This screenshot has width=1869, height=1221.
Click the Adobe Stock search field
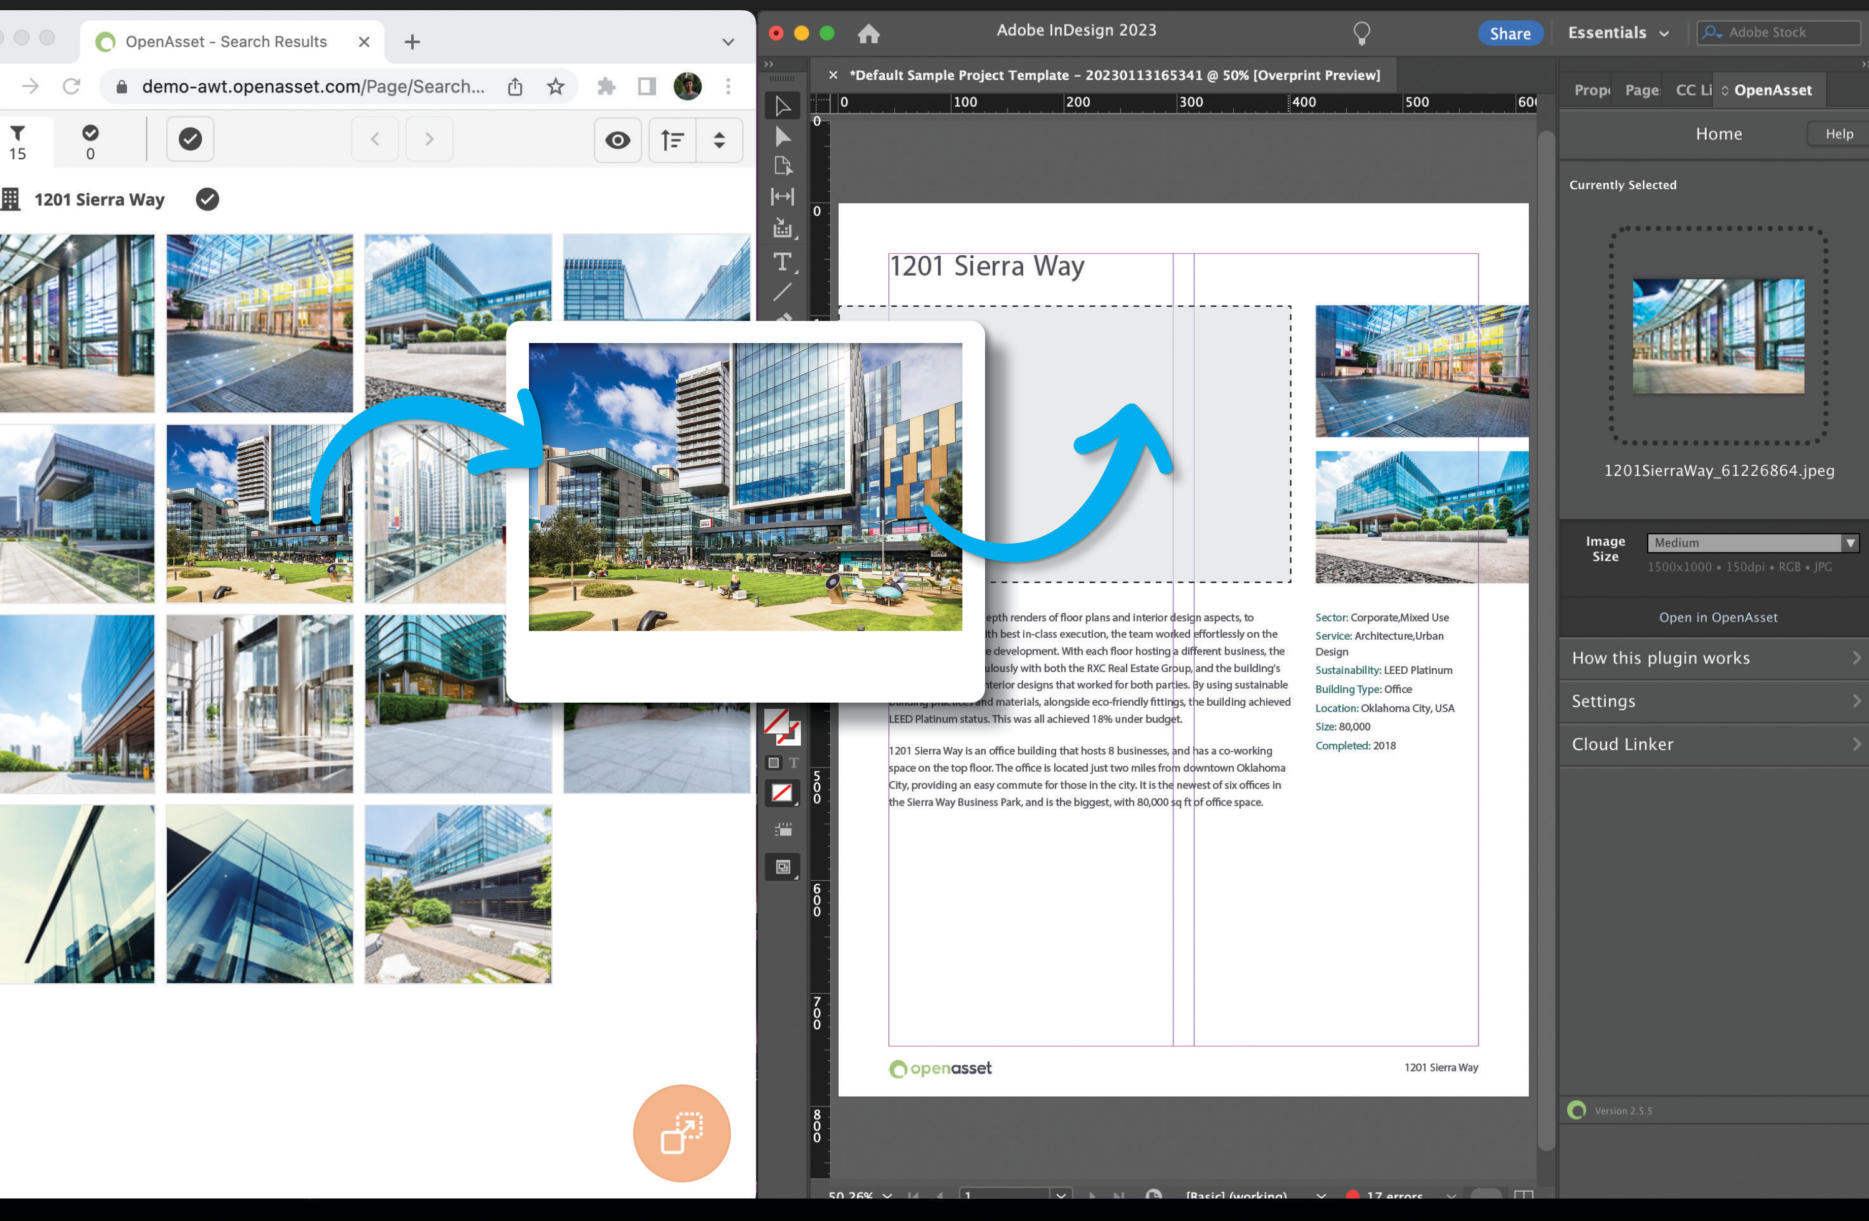pyautogui.click(x=1780, y=33)
